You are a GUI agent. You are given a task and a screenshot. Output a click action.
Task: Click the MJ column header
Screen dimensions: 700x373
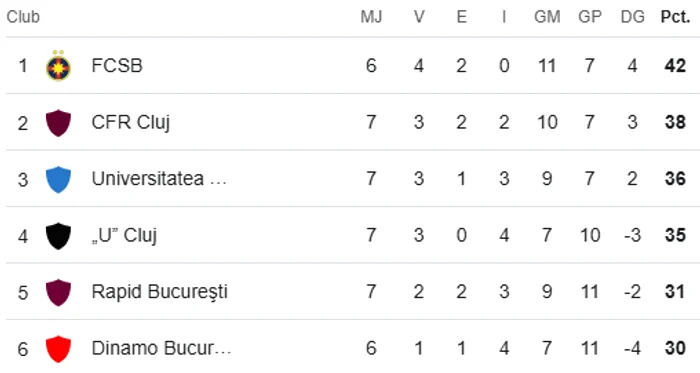point(371,17)
